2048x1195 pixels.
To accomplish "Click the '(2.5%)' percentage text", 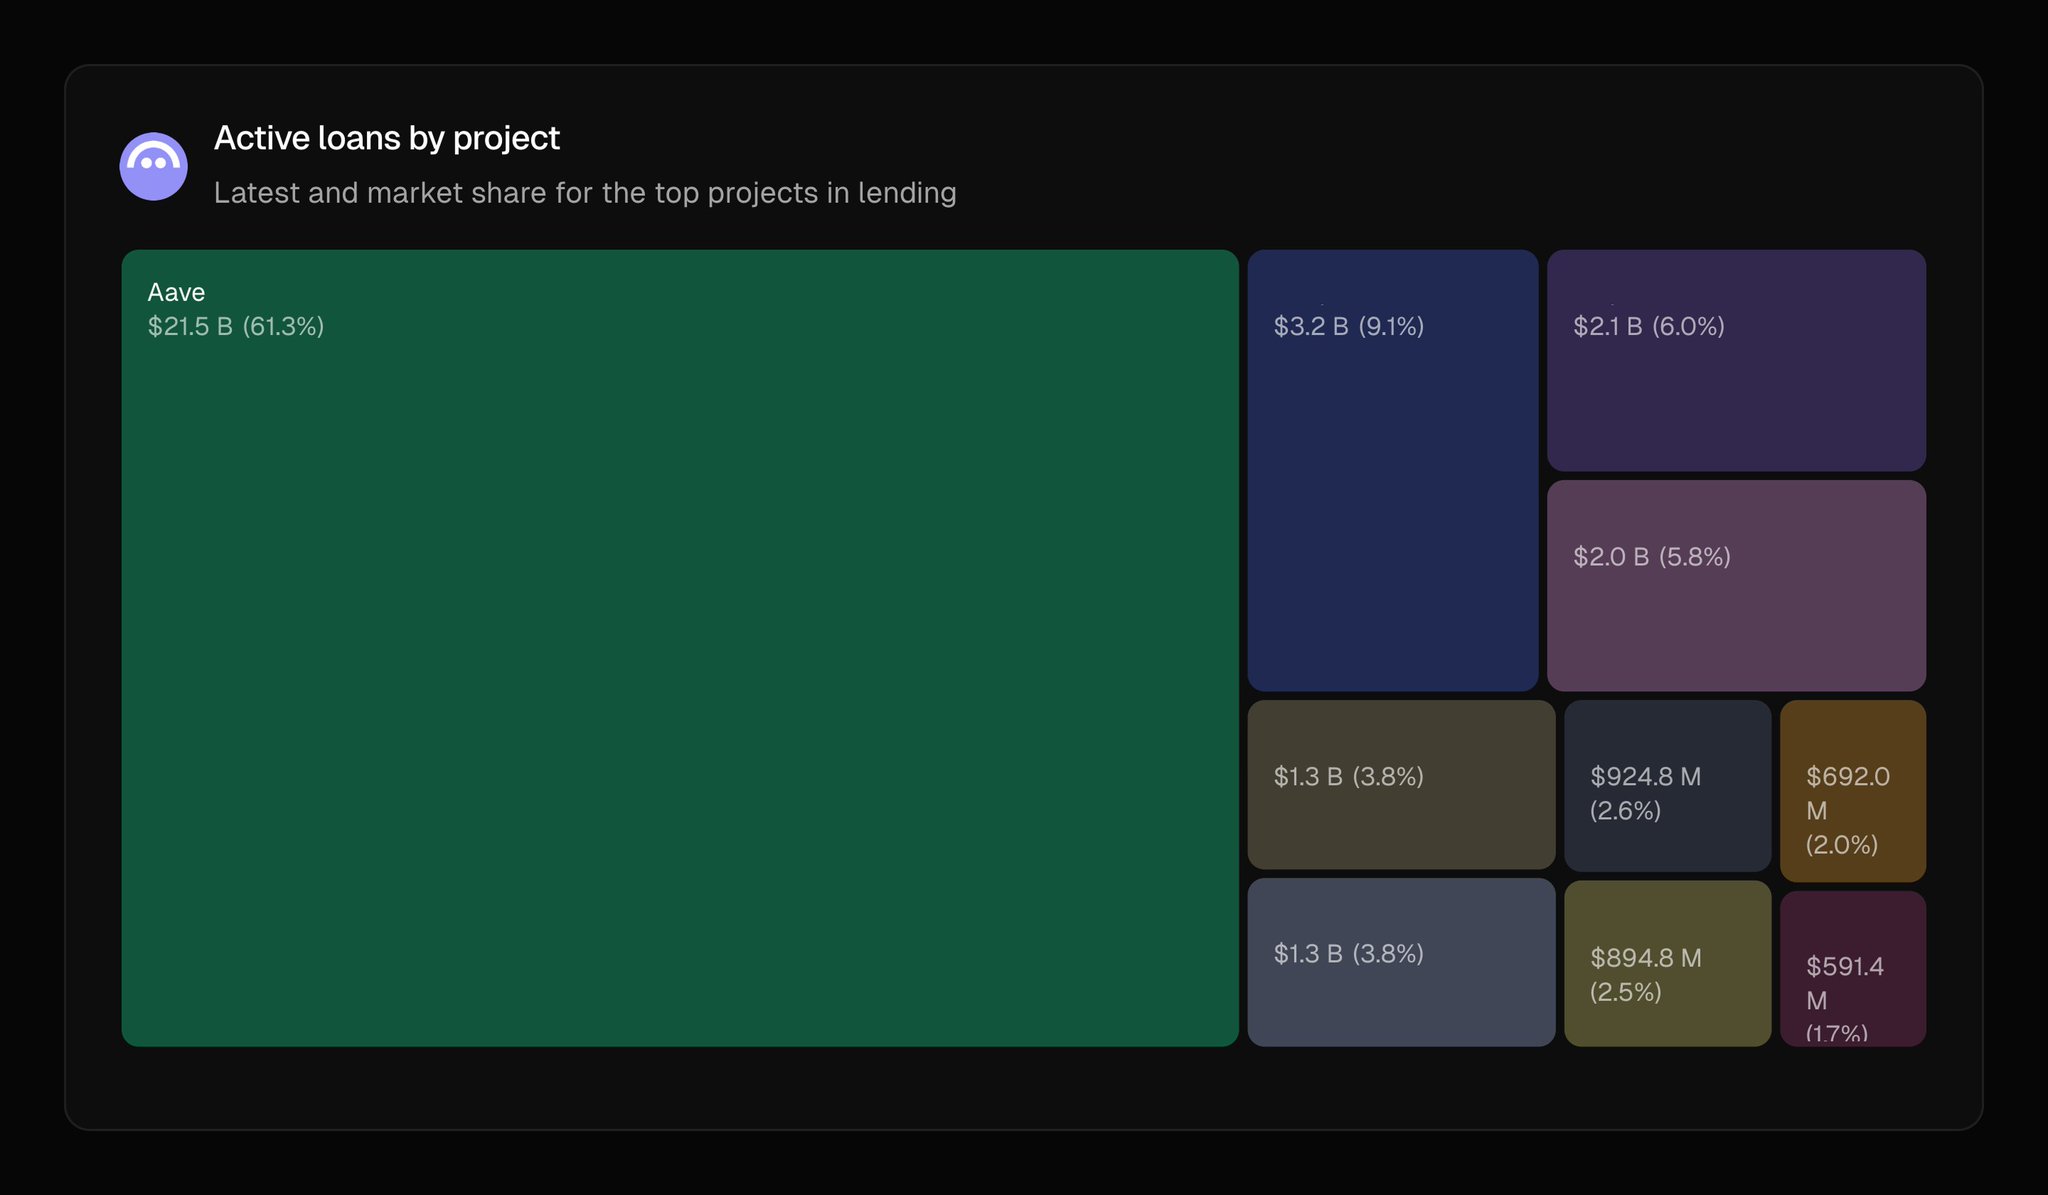I will 1625,992.
